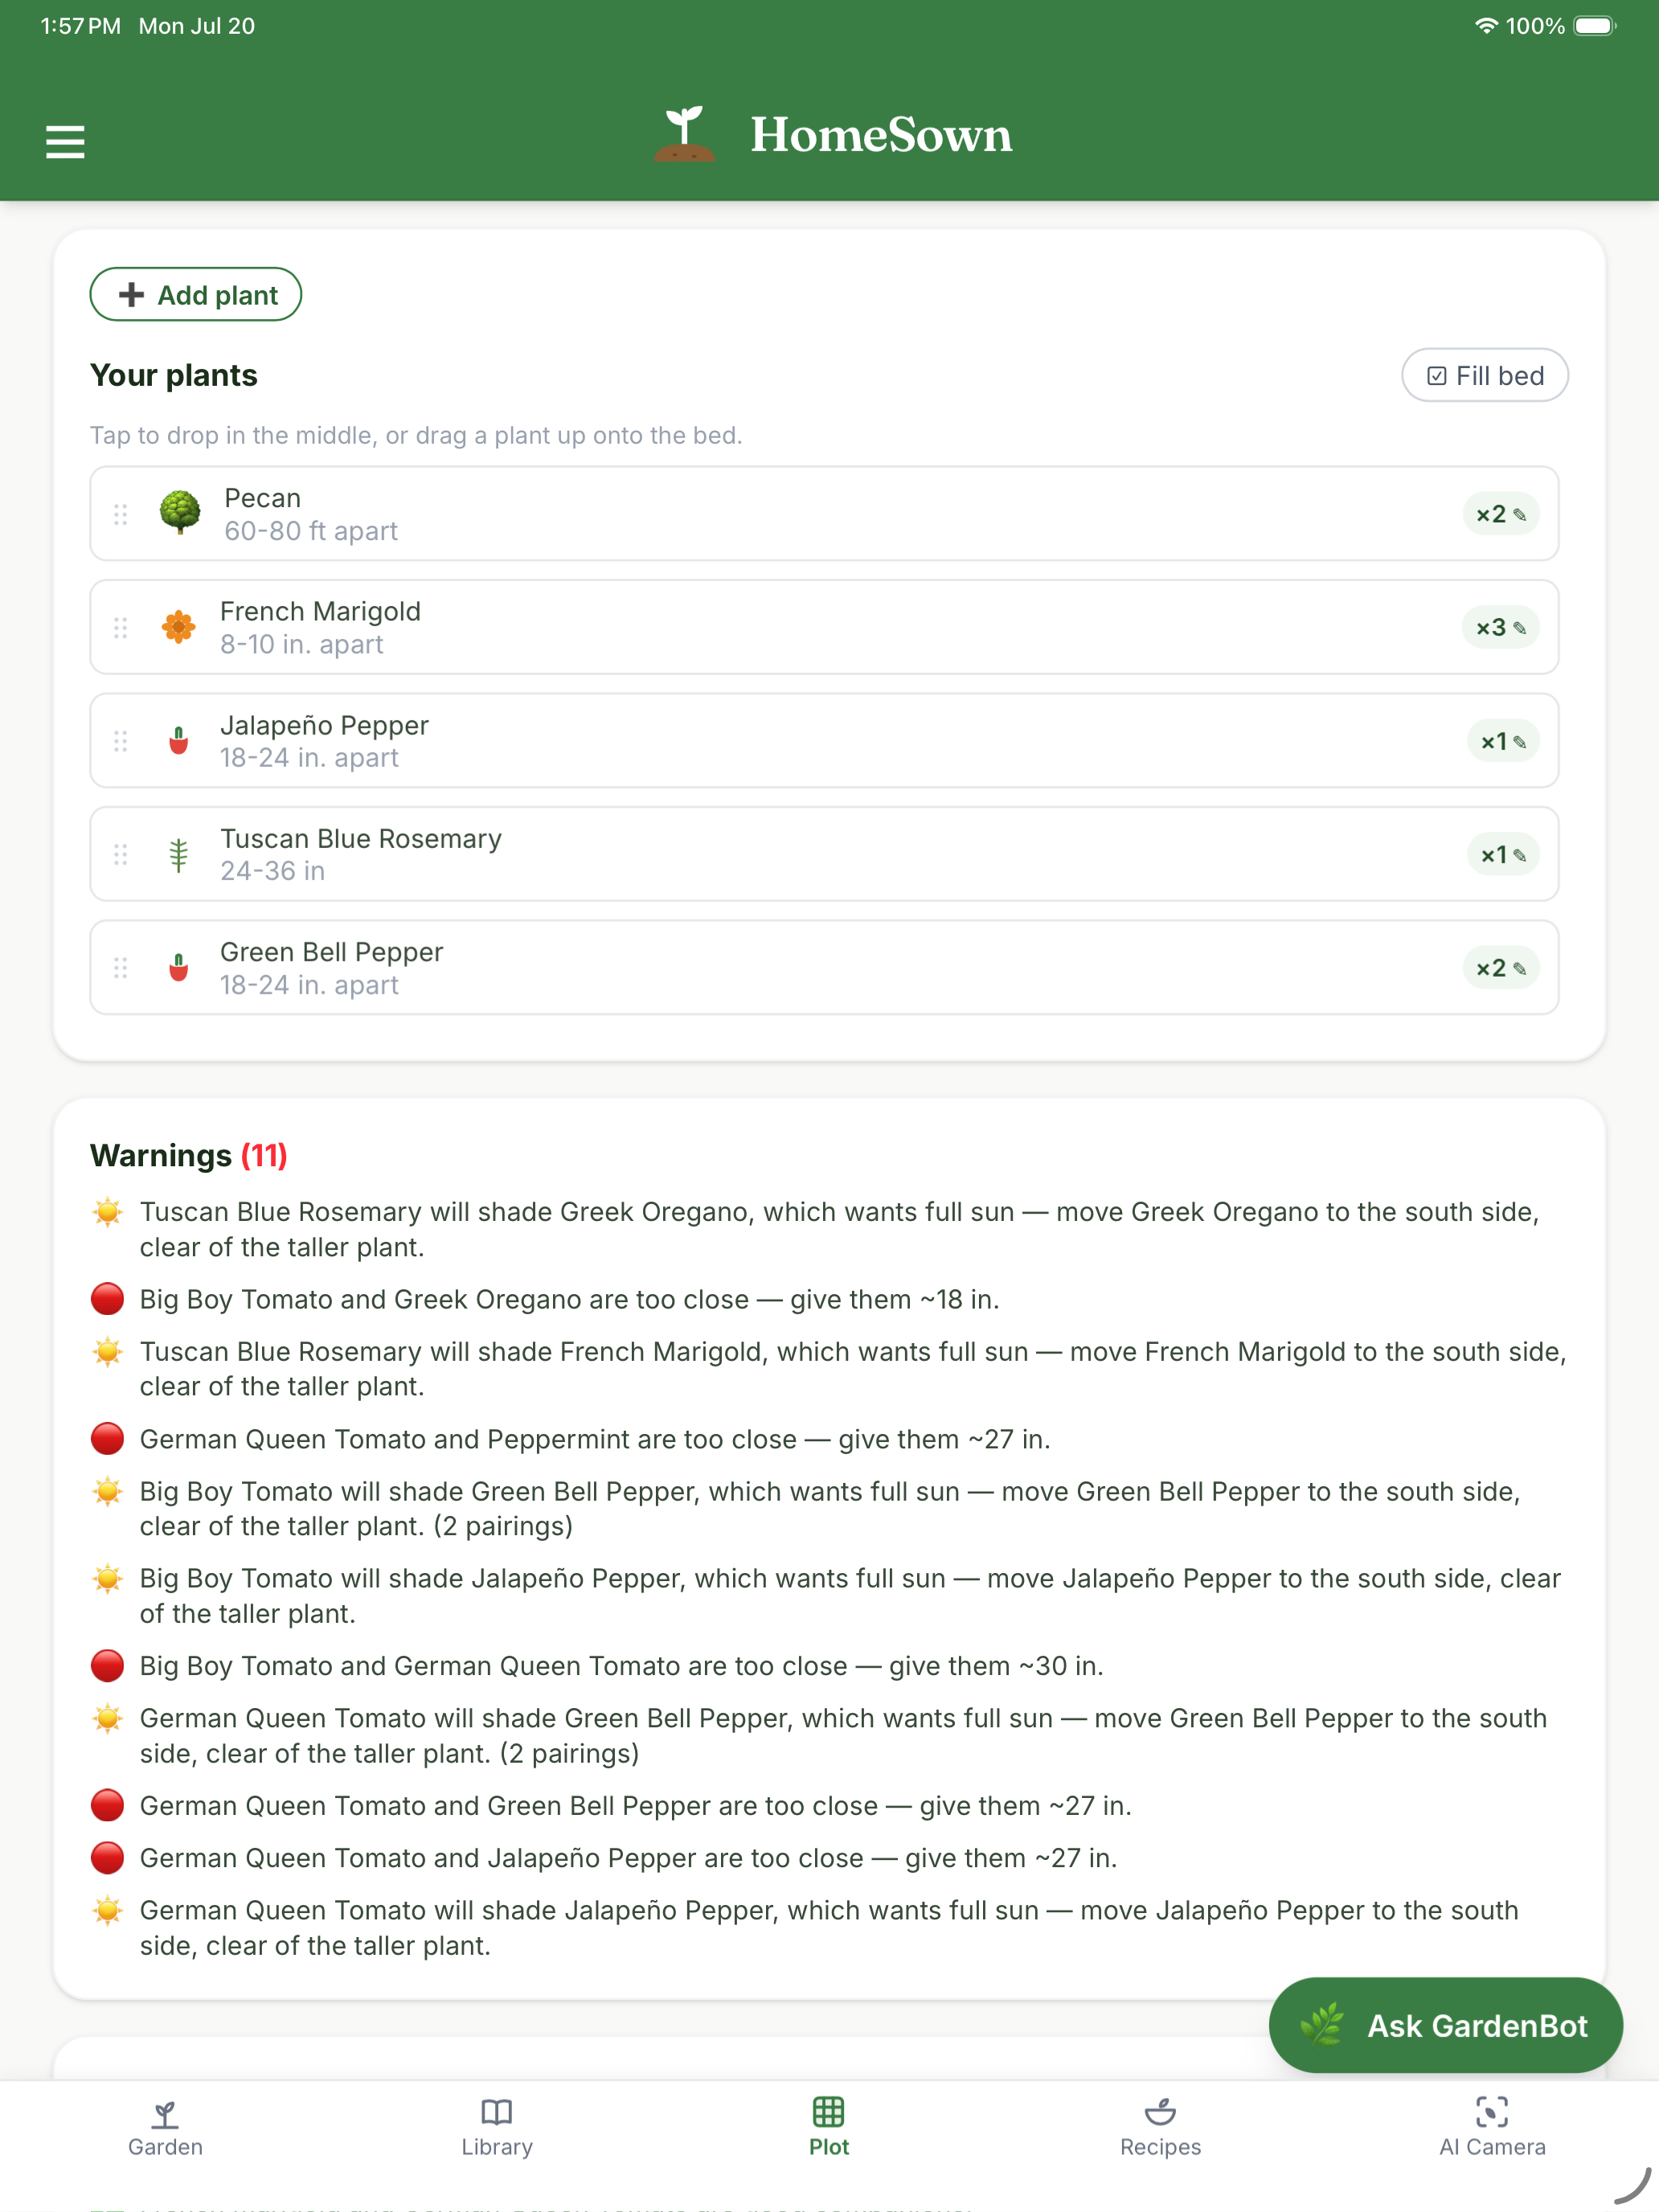This screenshot has height=2212, width=1659.
Task: Select the Tuscan Blue Rosemary plant row
Action: point(824,854)
